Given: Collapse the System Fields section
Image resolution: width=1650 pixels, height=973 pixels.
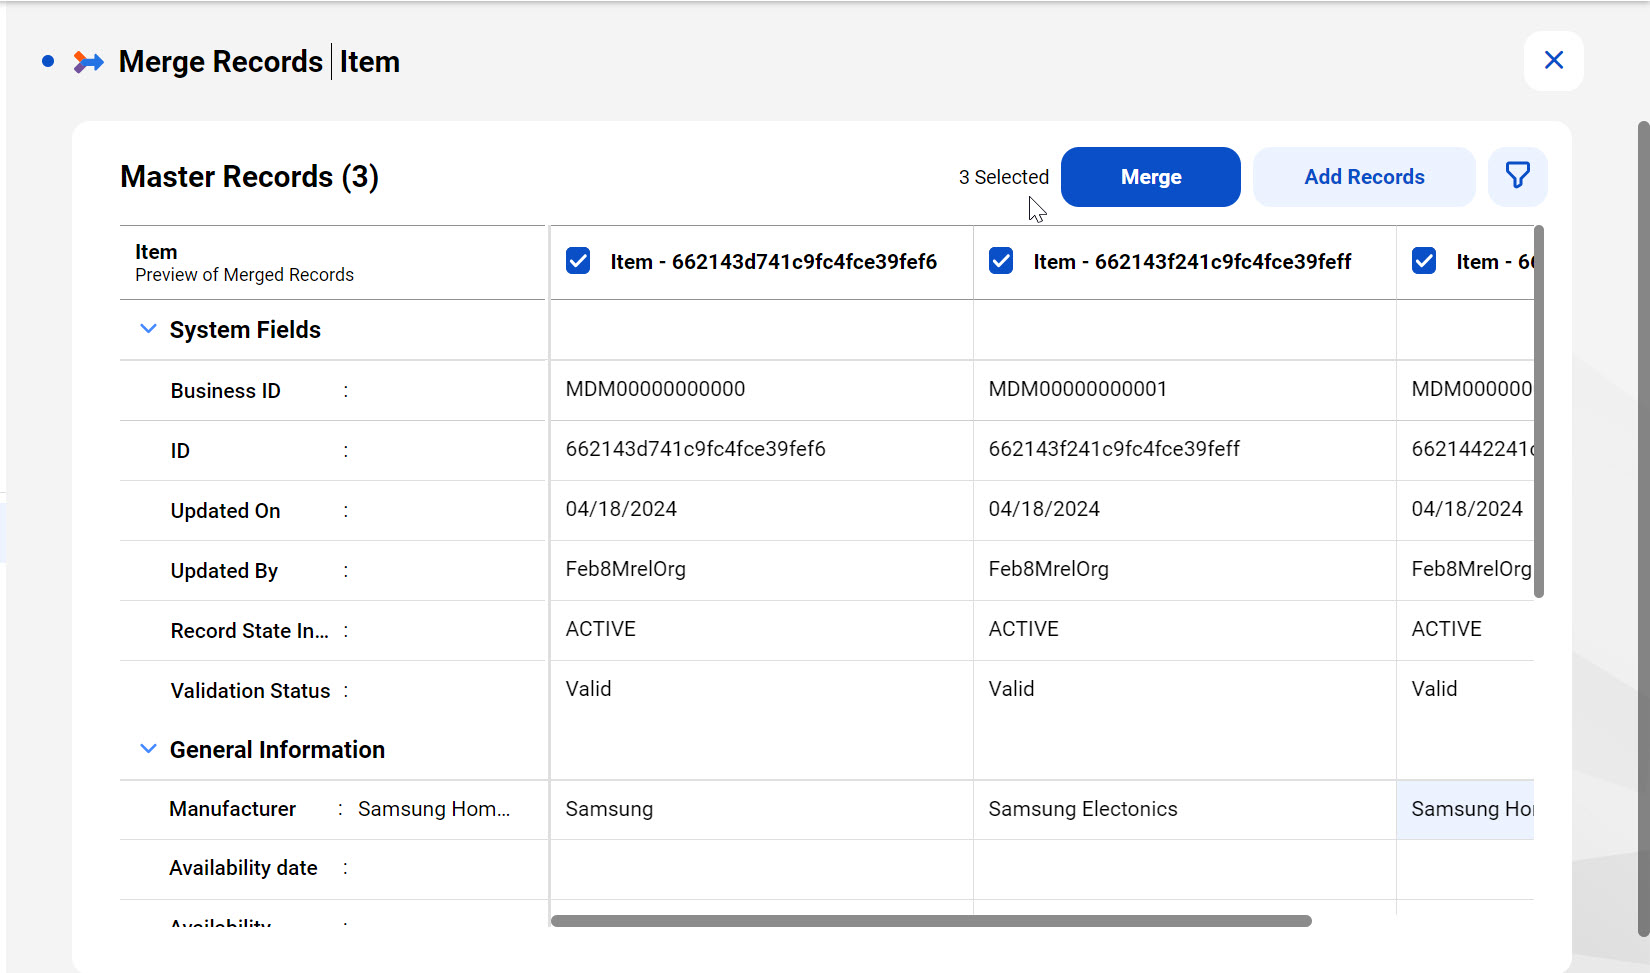Looking at the screenshot, I should coord(148,329).
